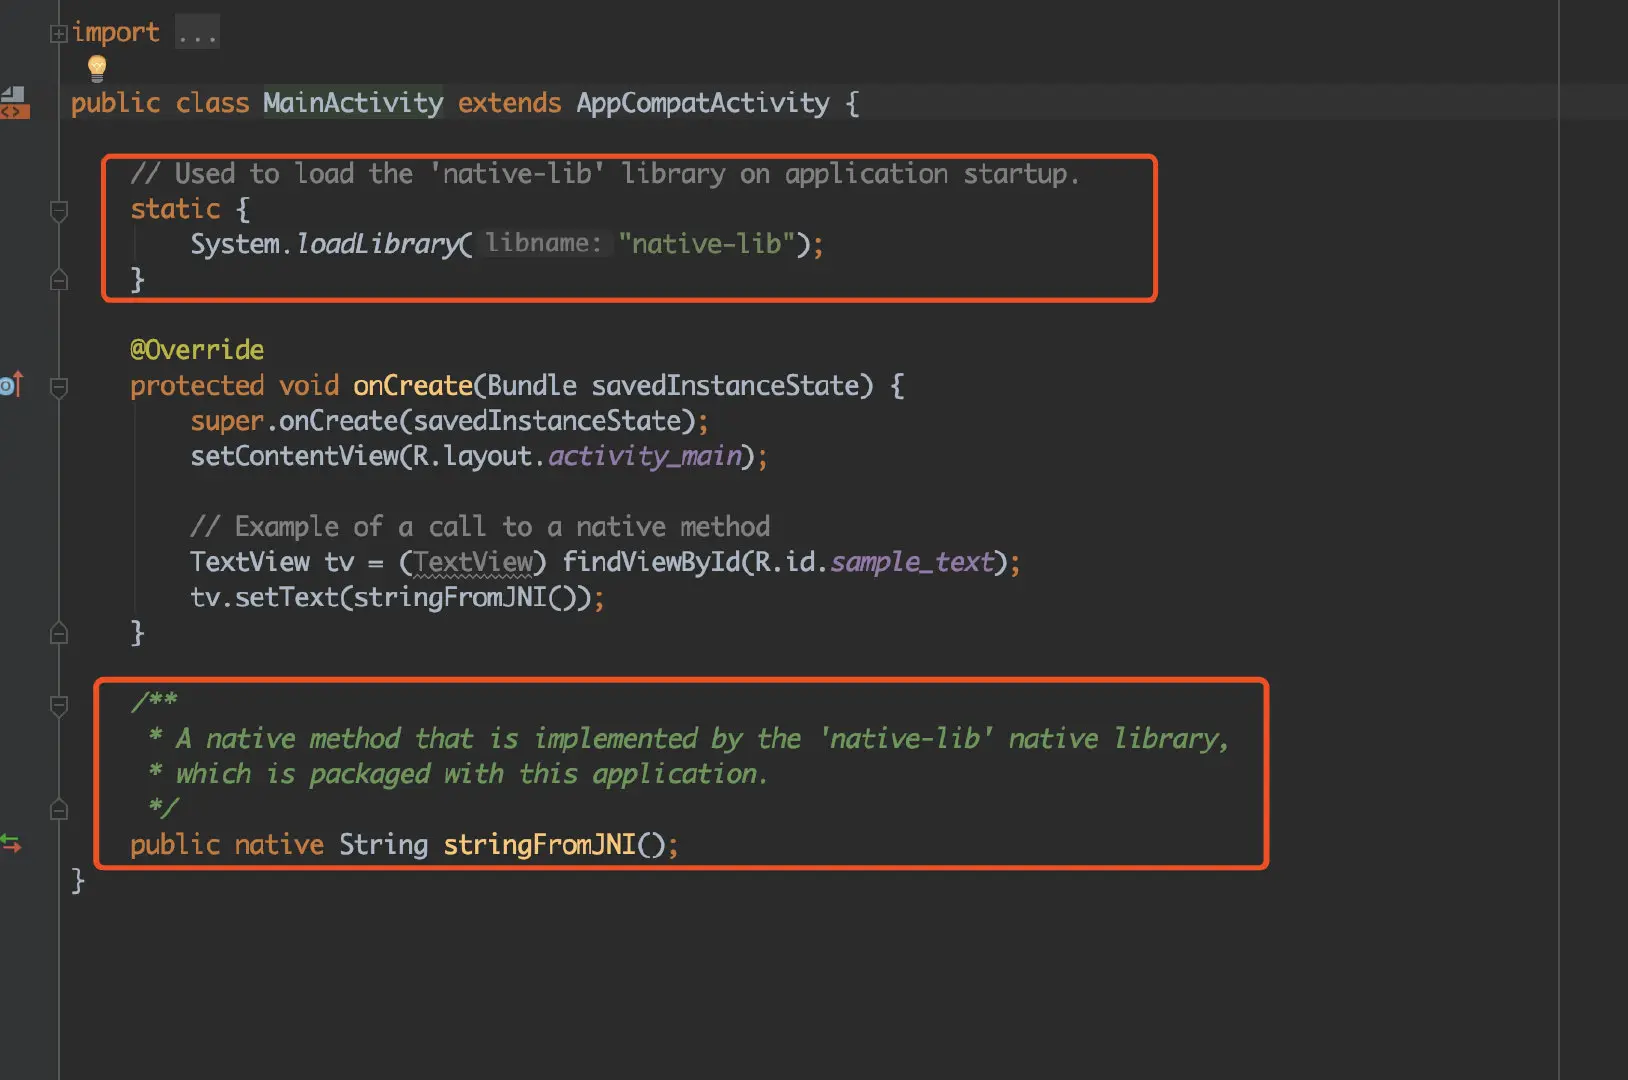Click the "native-lib" string literal

[707, 244]
